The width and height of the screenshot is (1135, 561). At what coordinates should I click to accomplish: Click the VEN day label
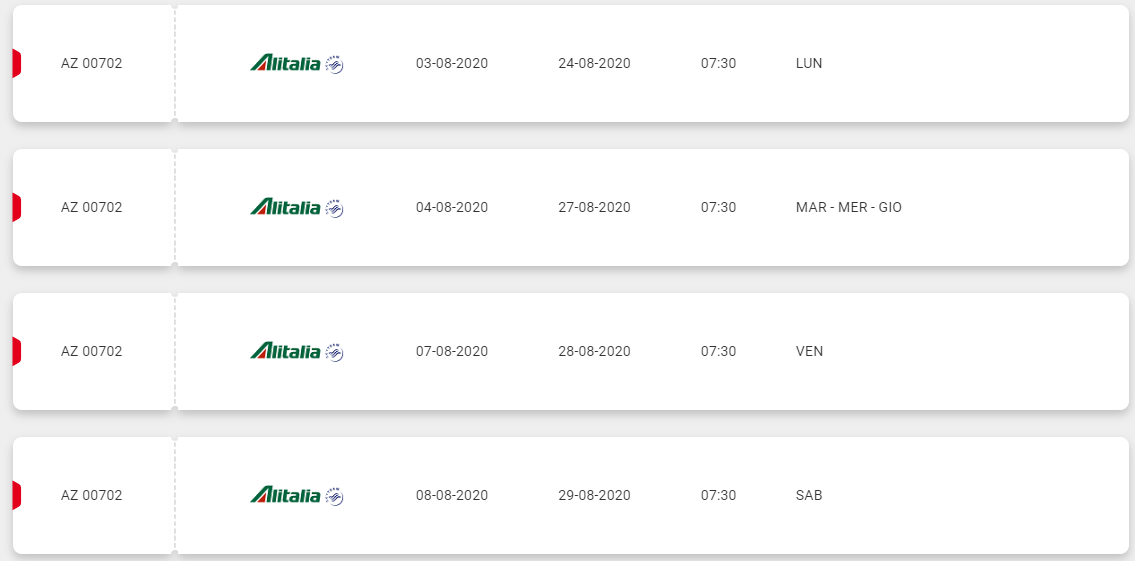(x=809, y=351)
